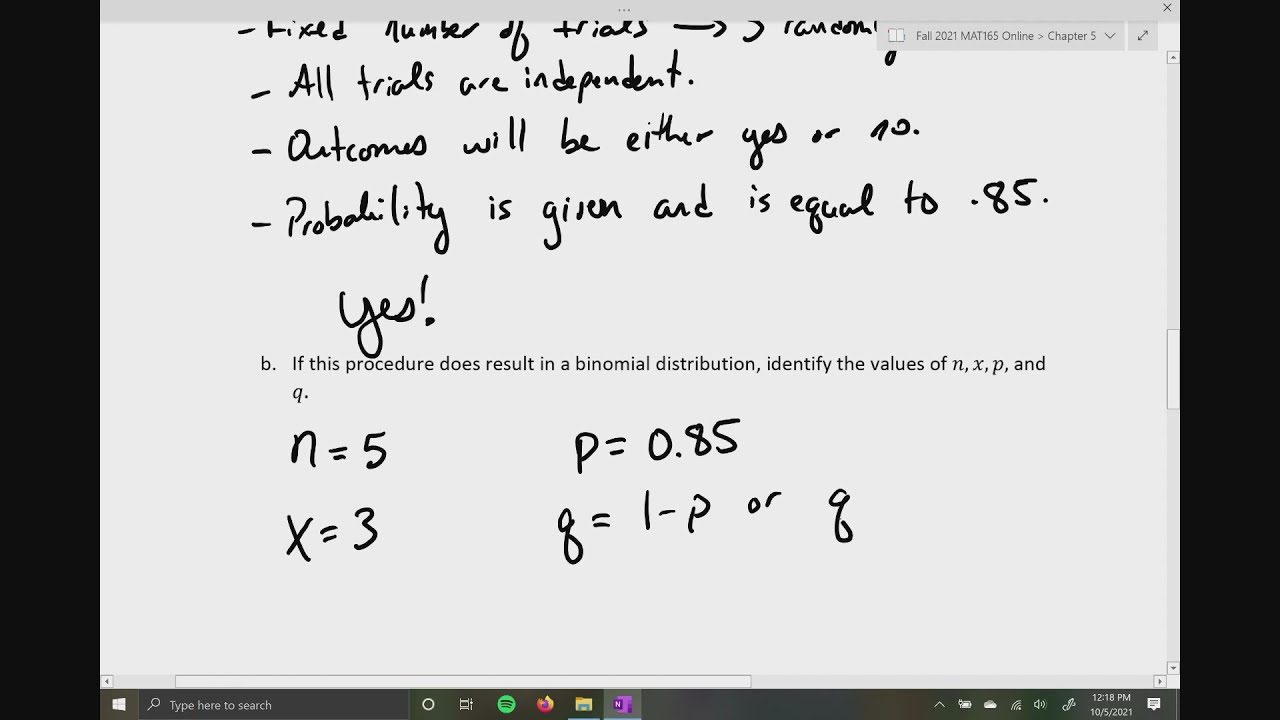Click the vertical scrollbar up arrow
The image size is (1280, 720).
click(1173, 58)
